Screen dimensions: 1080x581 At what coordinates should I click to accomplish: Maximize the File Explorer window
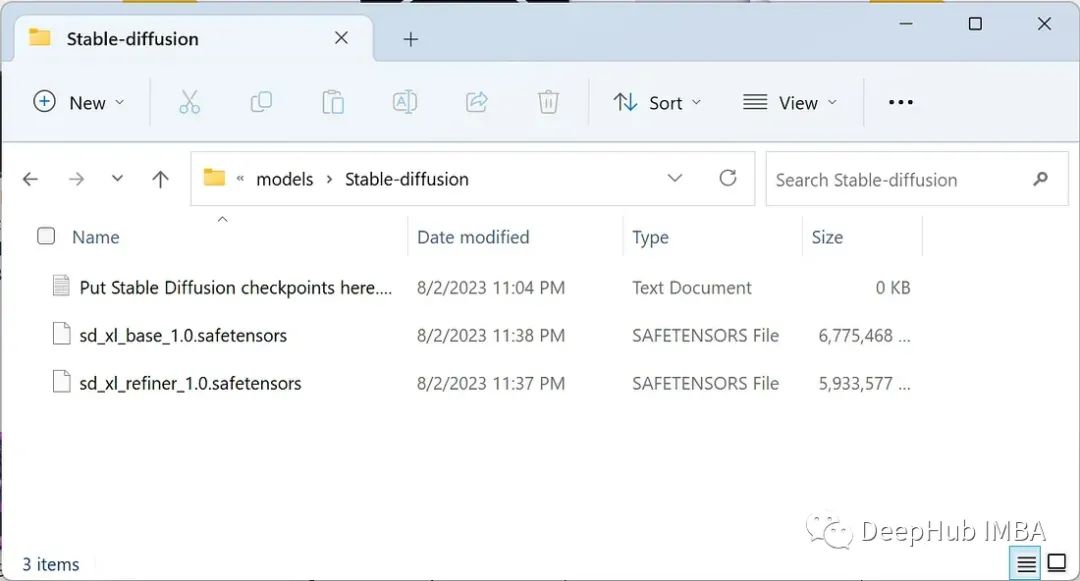(975, 23)
